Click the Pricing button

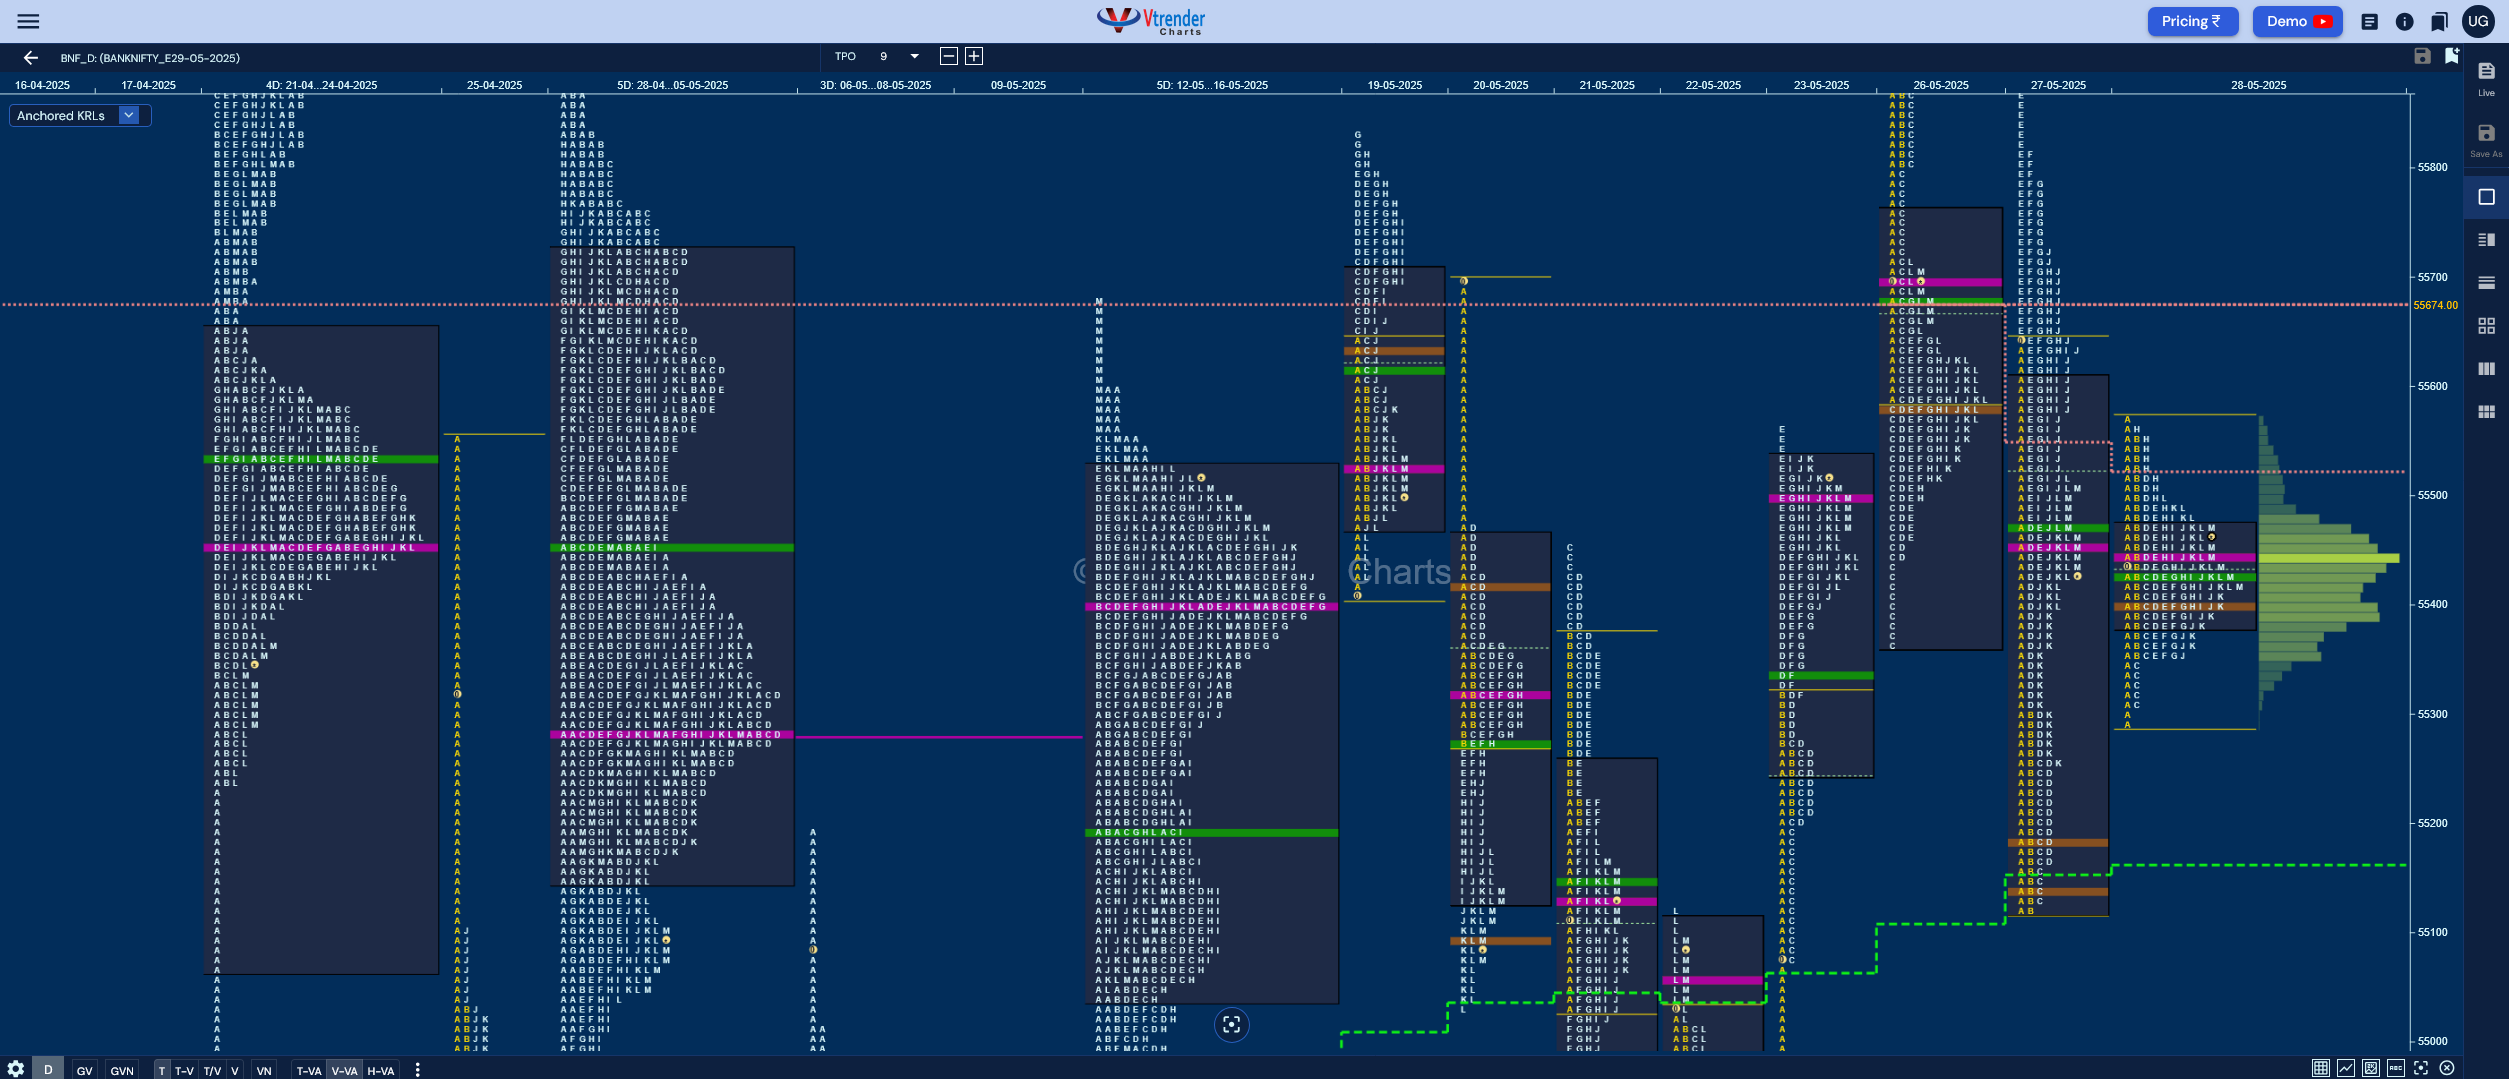point(2190,21)
